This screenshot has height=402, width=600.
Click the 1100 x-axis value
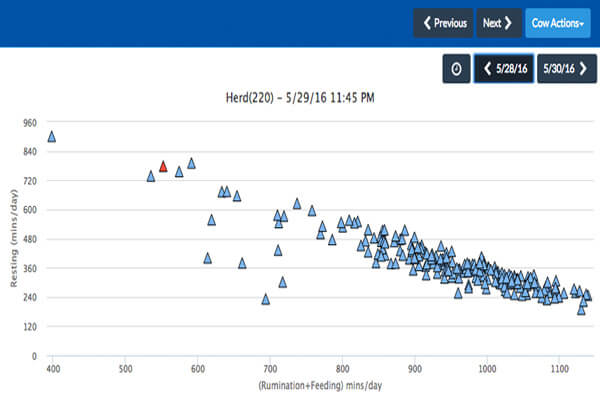(559, 369)
